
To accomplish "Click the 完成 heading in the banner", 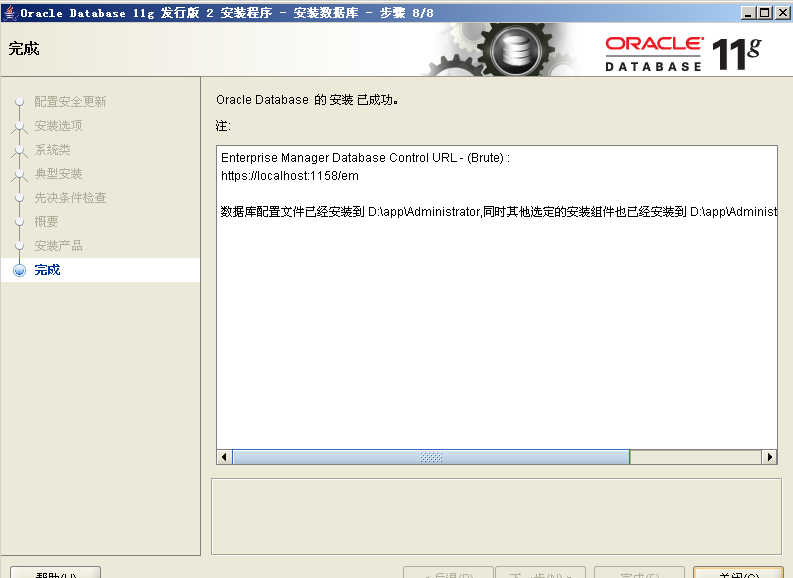I will point(24,49).
